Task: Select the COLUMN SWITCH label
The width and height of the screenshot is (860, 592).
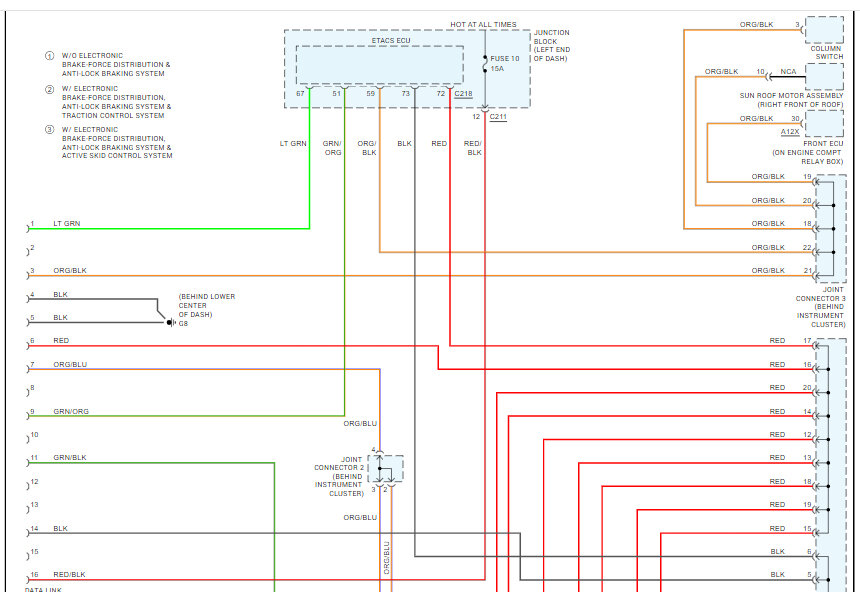Action: 827,53
